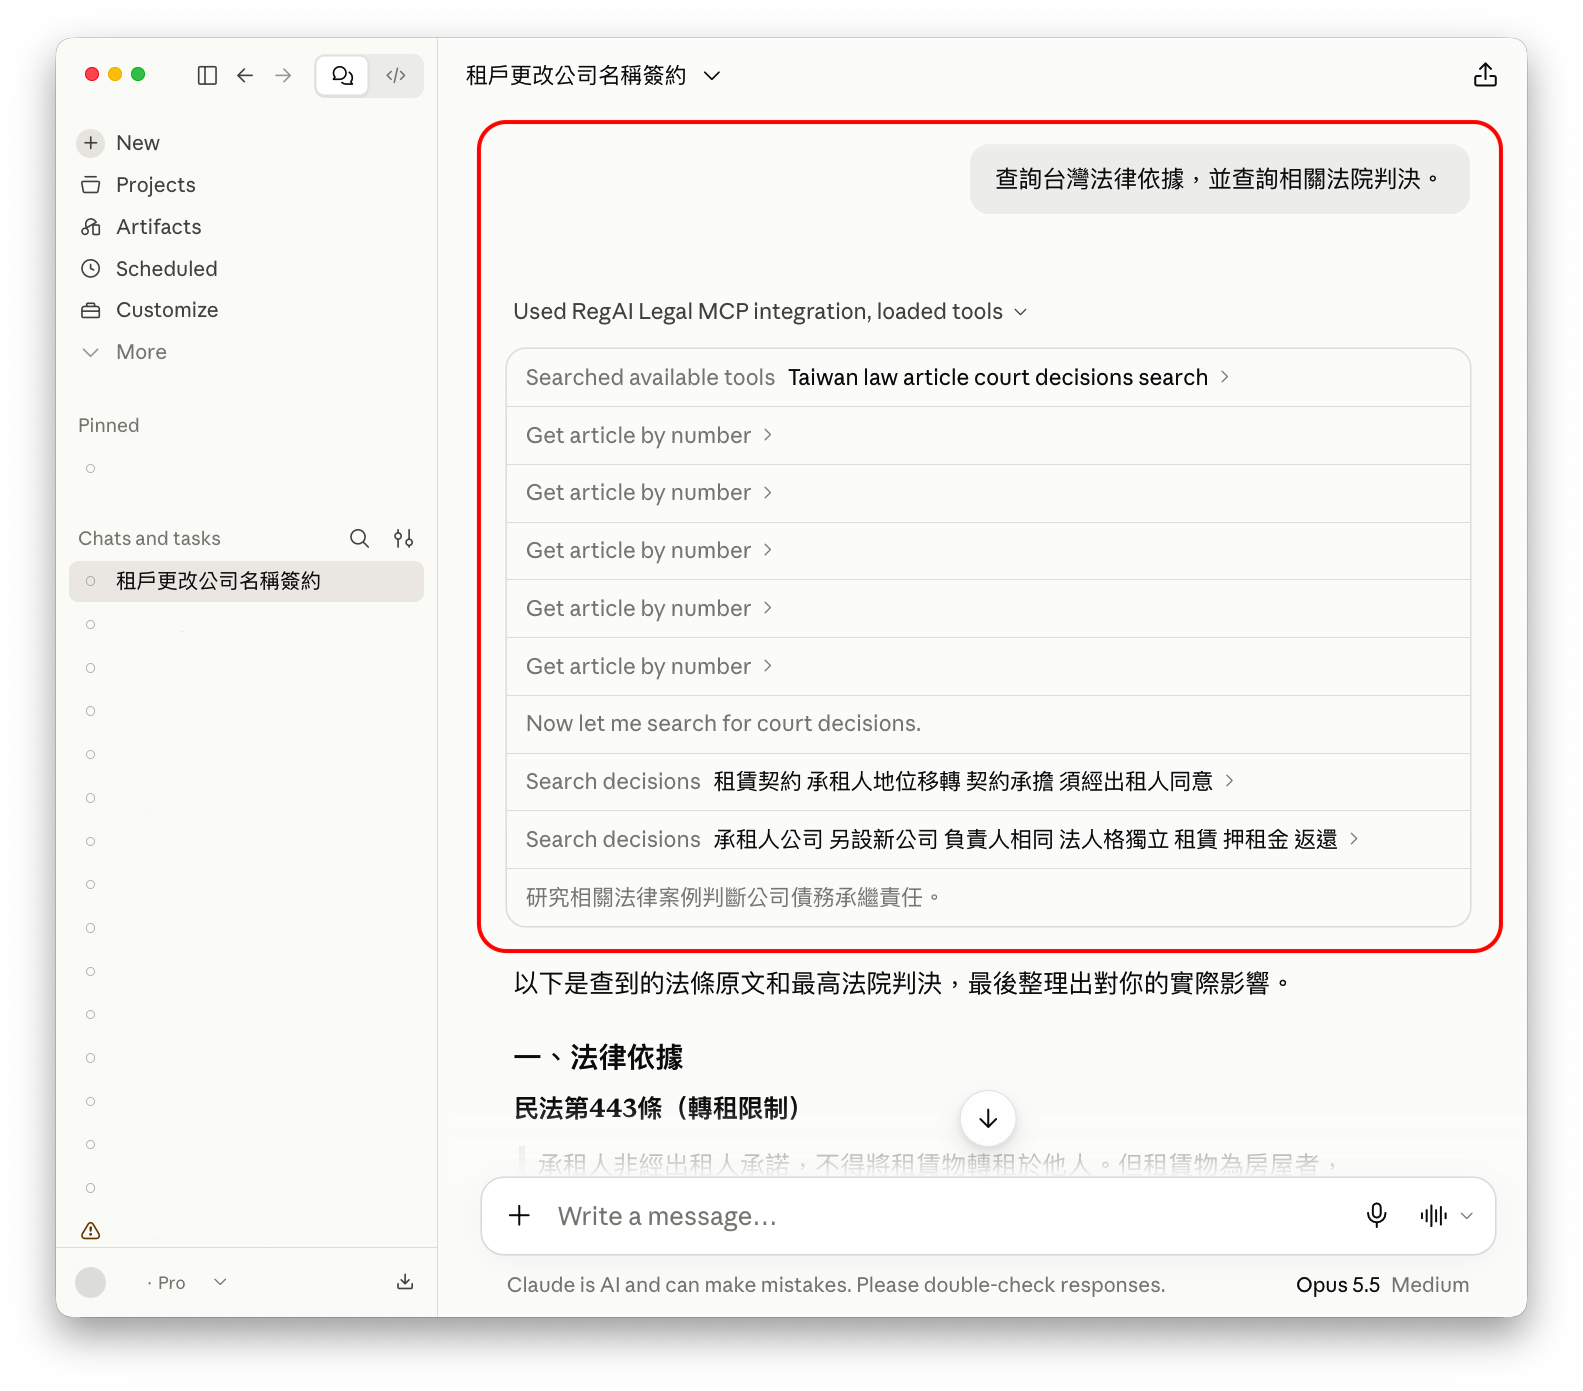1583x1391 pixels.
Task: Collapse the Used RegAI Legal MCP integration summary
Action: pyautogui.click(x=770, y=312)
